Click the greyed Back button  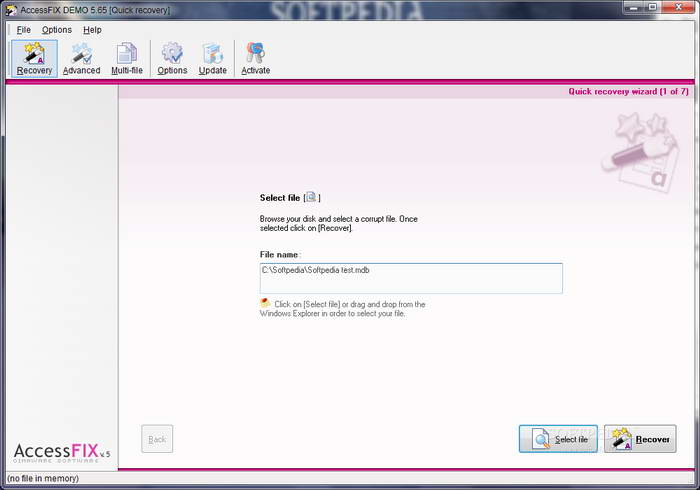pyautogui.click(x=157, y=439)
